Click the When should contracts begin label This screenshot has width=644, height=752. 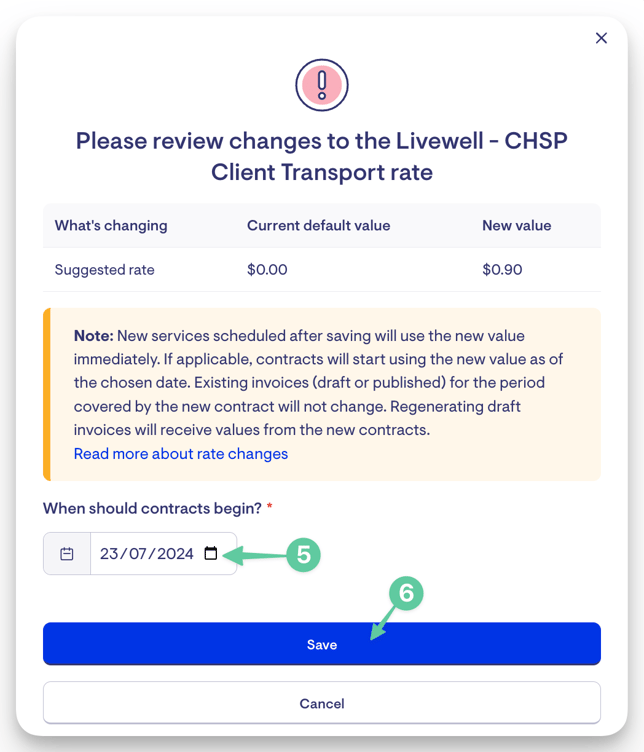point(152,508)
